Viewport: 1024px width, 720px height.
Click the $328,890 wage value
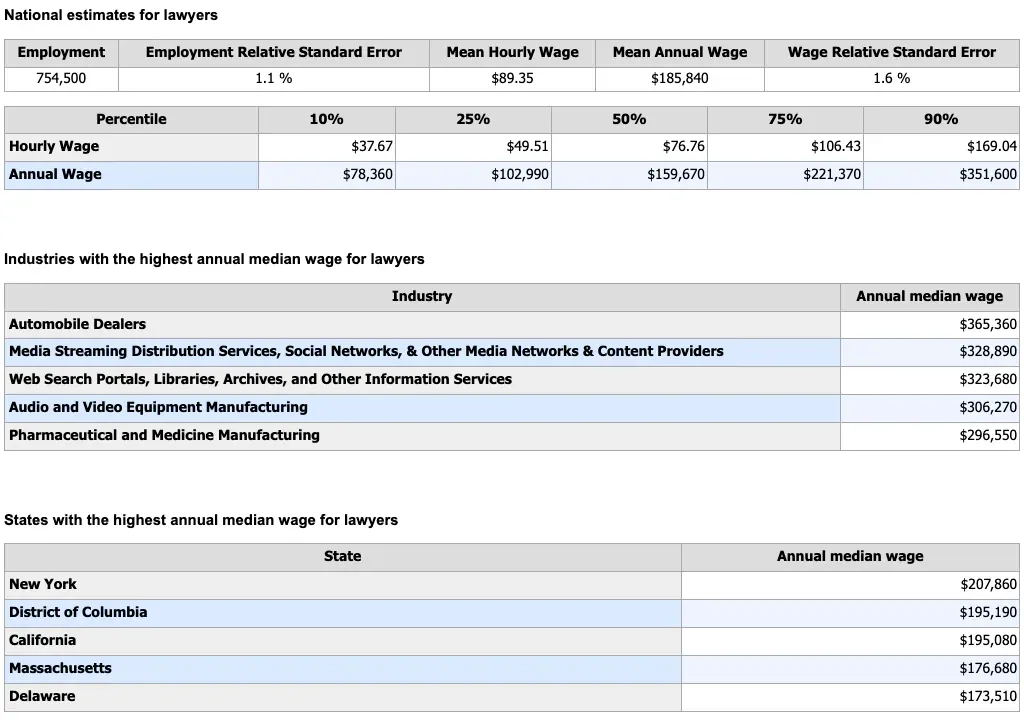click(x=988, y=352)
